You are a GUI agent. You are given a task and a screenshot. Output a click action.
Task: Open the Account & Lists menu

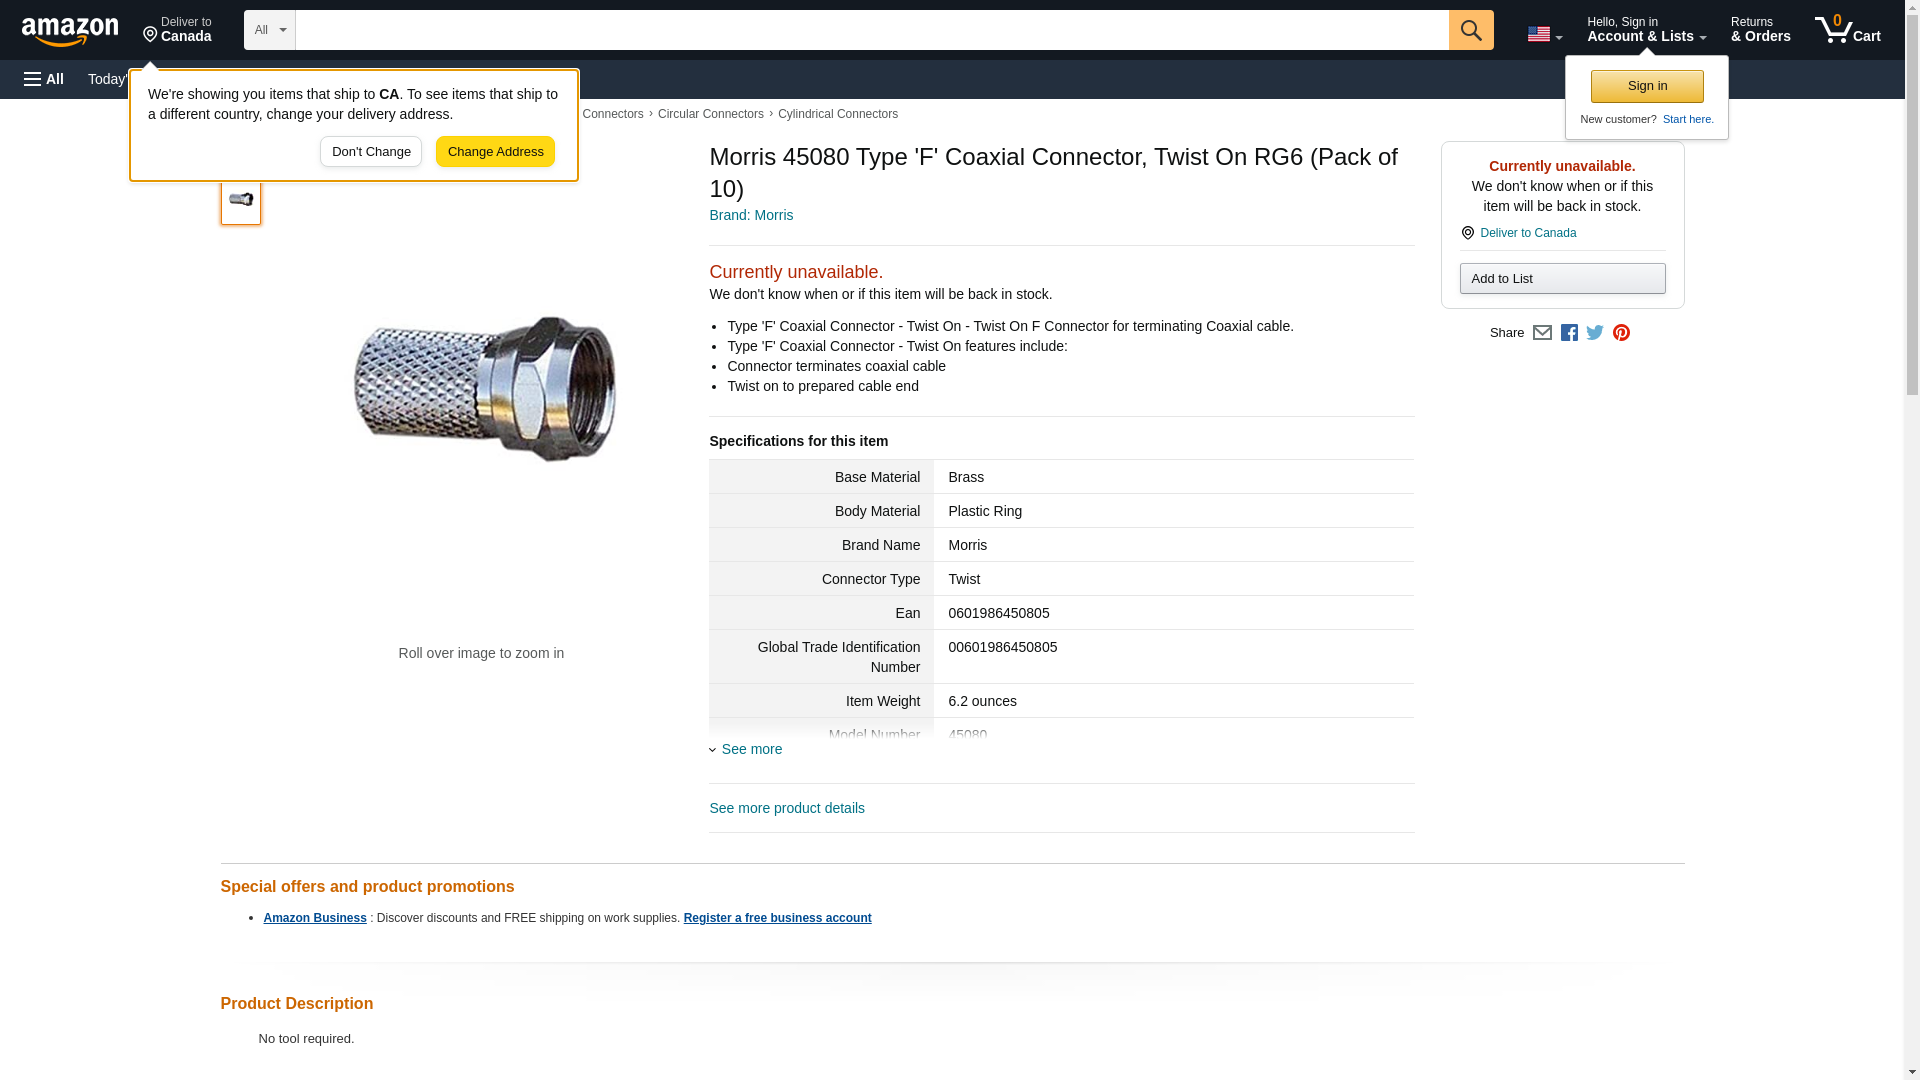pos(1646,30)
